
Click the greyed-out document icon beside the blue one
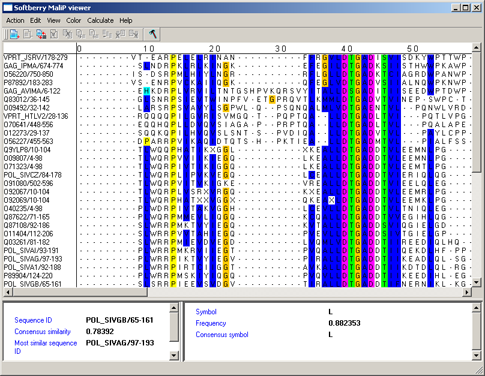pos(28,34)
